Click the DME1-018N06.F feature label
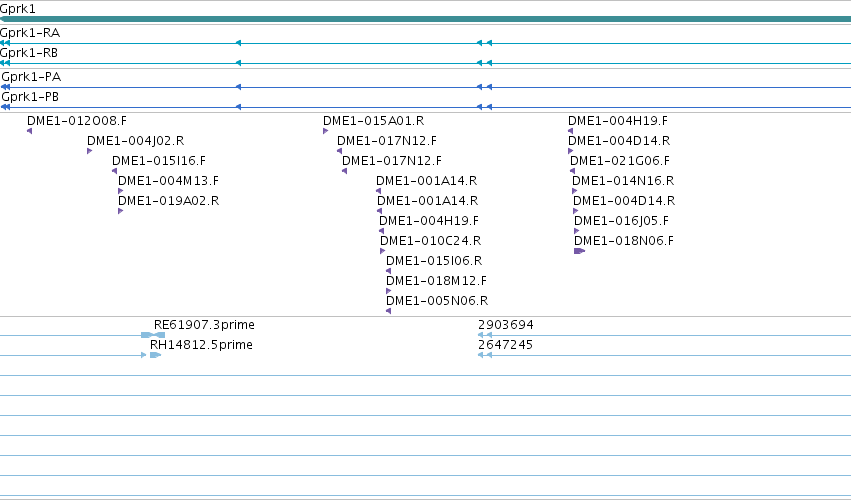Viewport: 851px width, 500px height. (624, 241)
